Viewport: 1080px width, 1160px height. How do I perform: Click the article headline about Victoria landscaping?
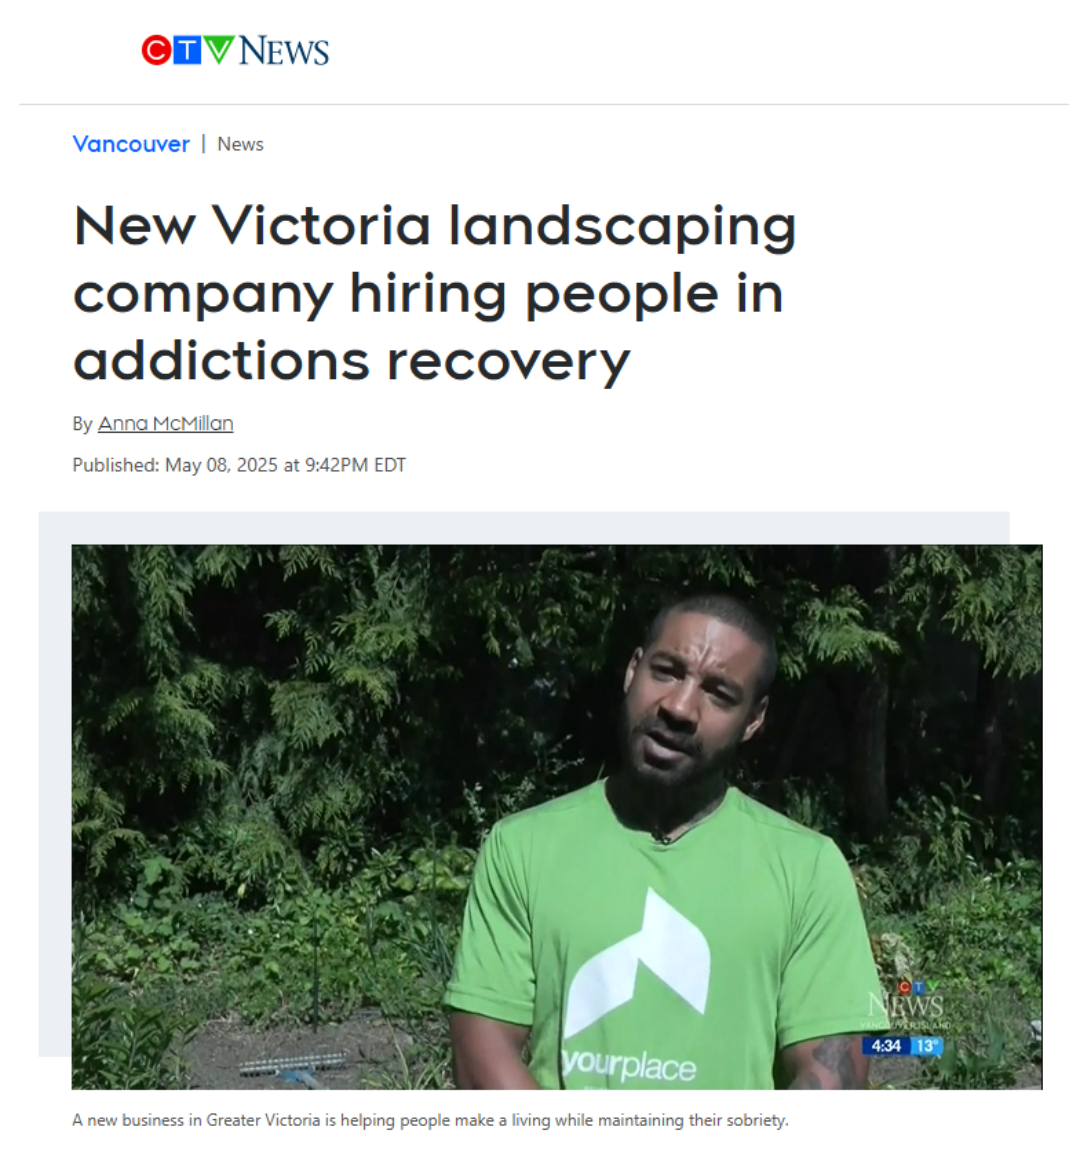pyautogui.click(x=435, y=293)
